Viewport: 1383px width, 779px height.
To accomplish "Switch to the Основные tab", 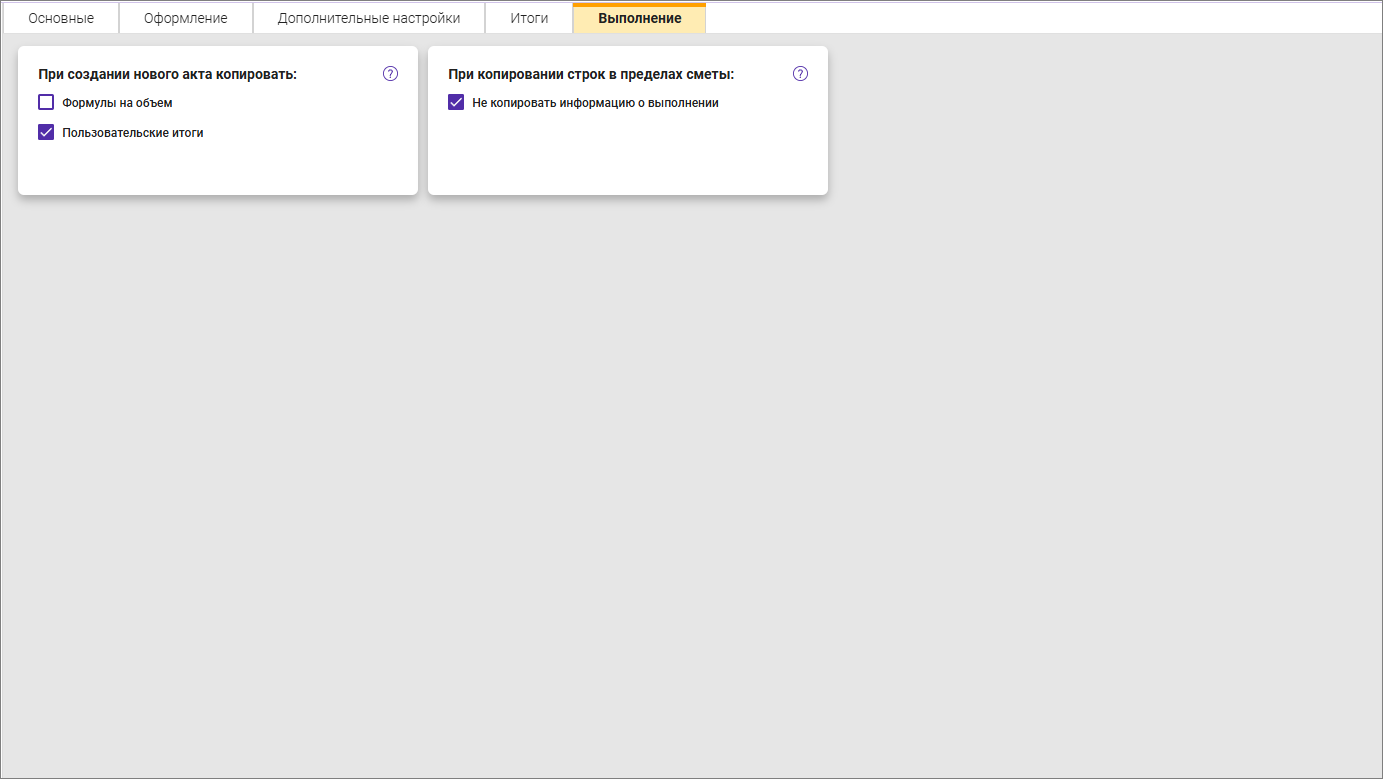I will tap(61, 18).
